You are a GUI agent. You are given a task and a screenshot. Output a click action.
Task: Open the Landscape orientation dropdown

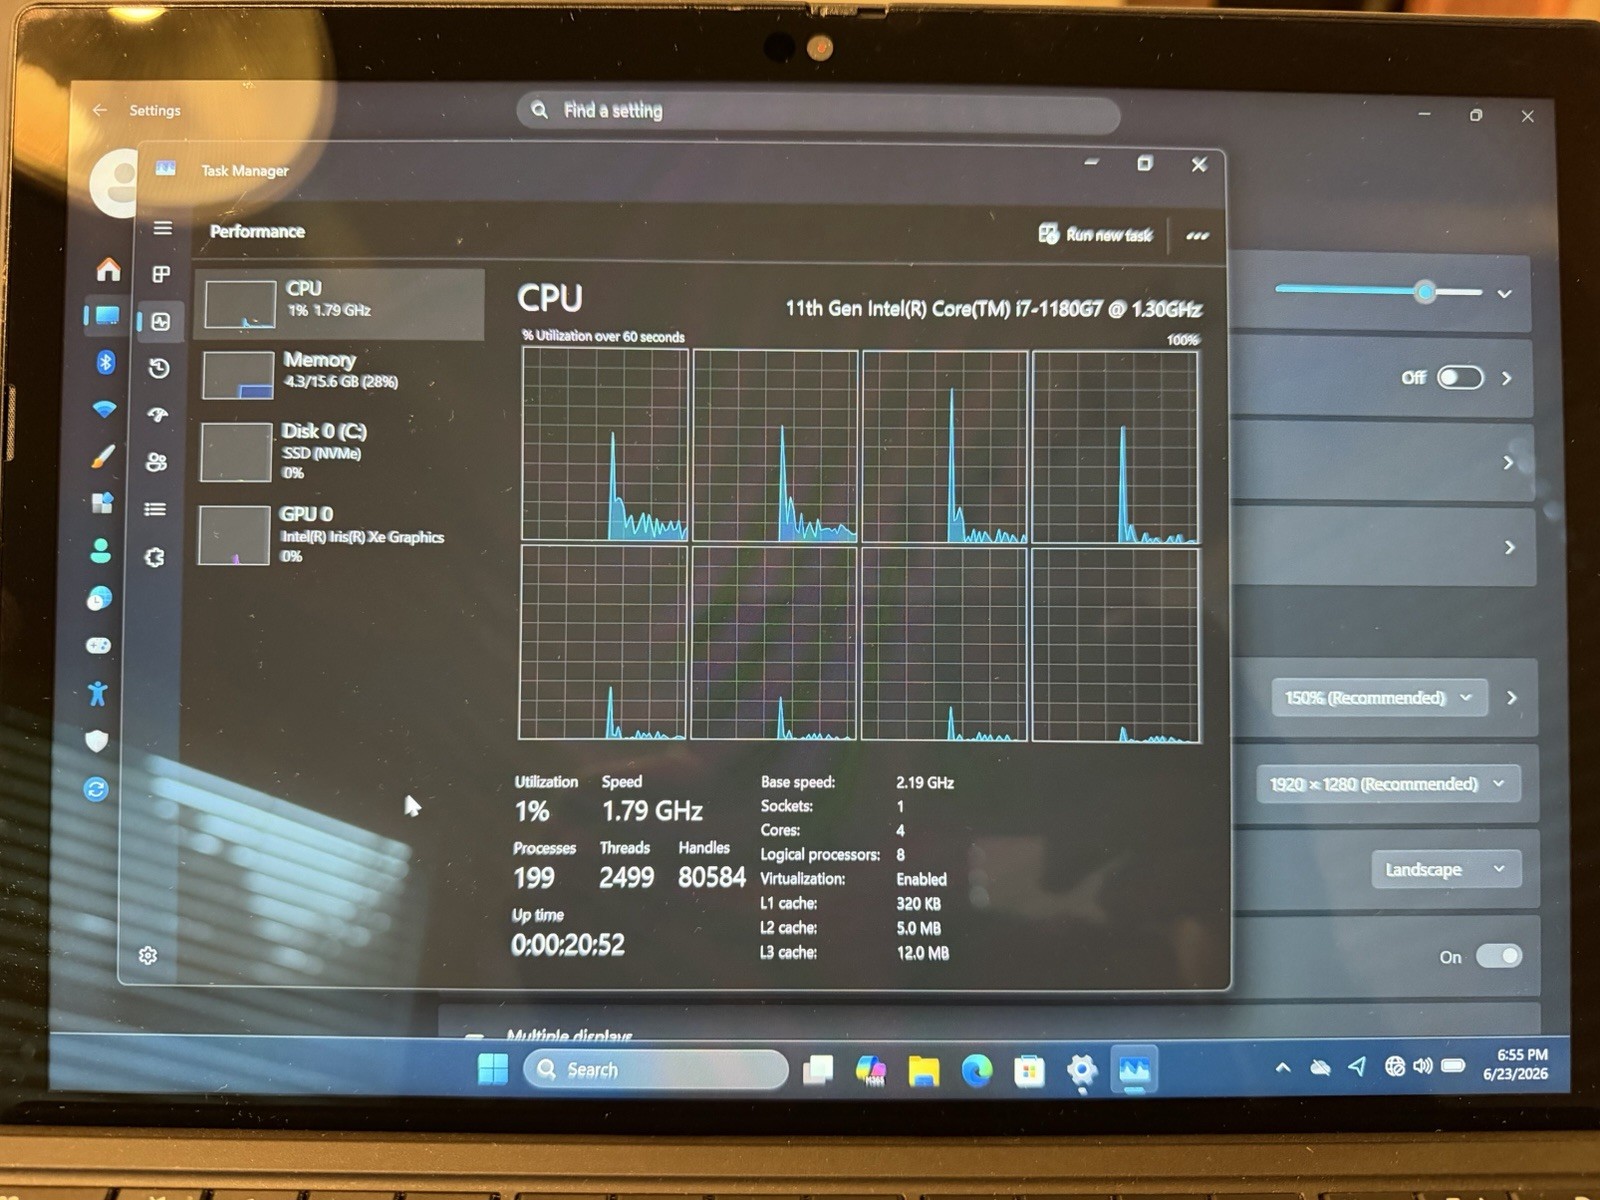1446,869
